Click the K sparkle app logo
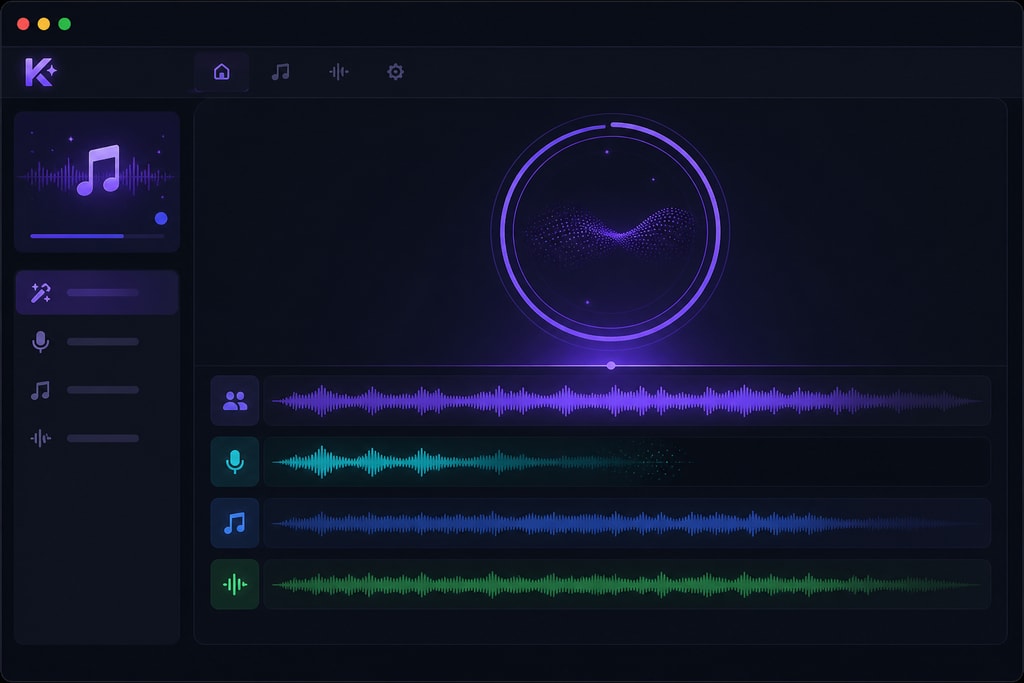 click(x=40, y=72)
